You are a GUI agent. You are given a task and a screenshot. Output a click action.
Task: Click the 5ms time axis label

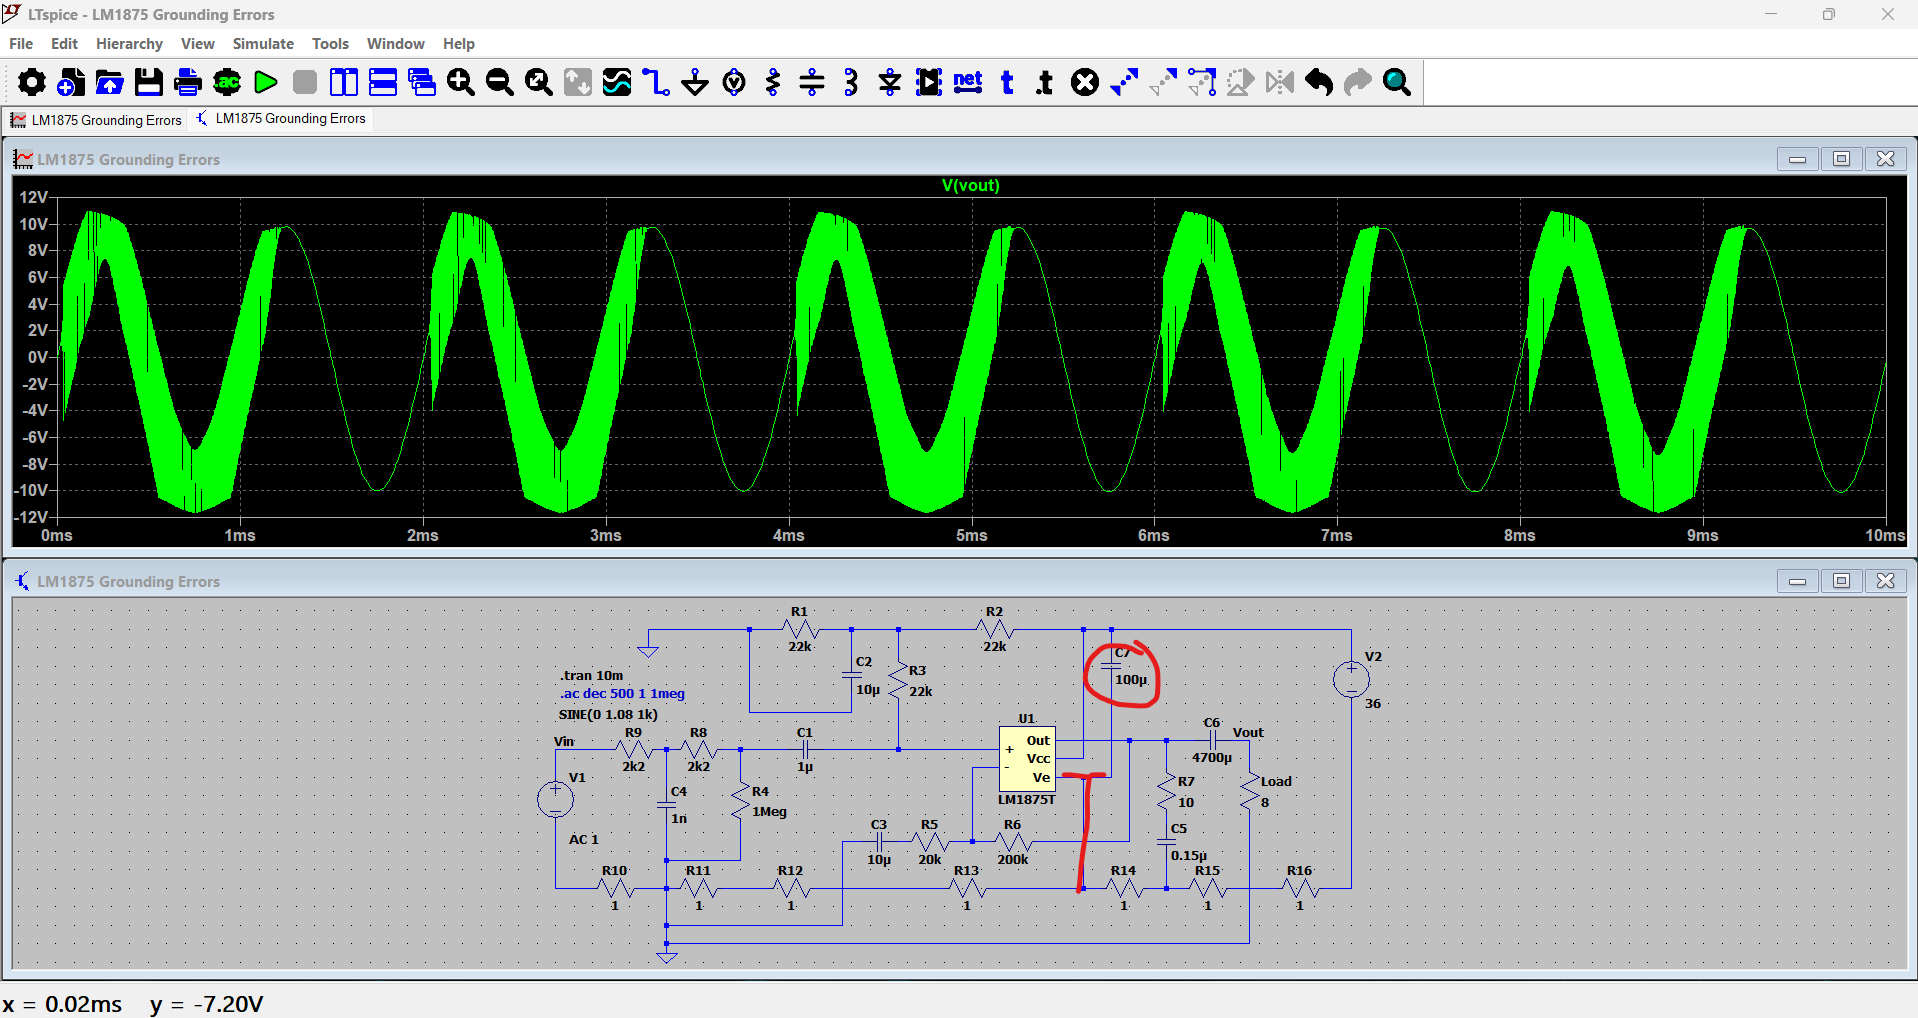pos(971,535)
